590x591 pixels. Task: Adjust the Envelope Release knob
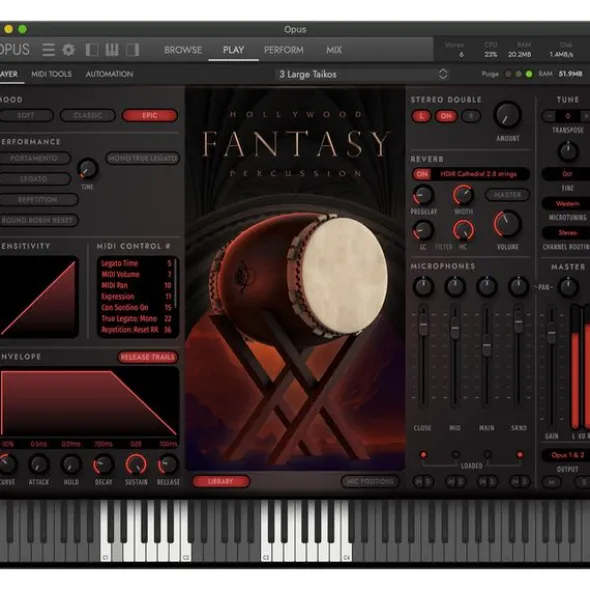pos(168,464)
